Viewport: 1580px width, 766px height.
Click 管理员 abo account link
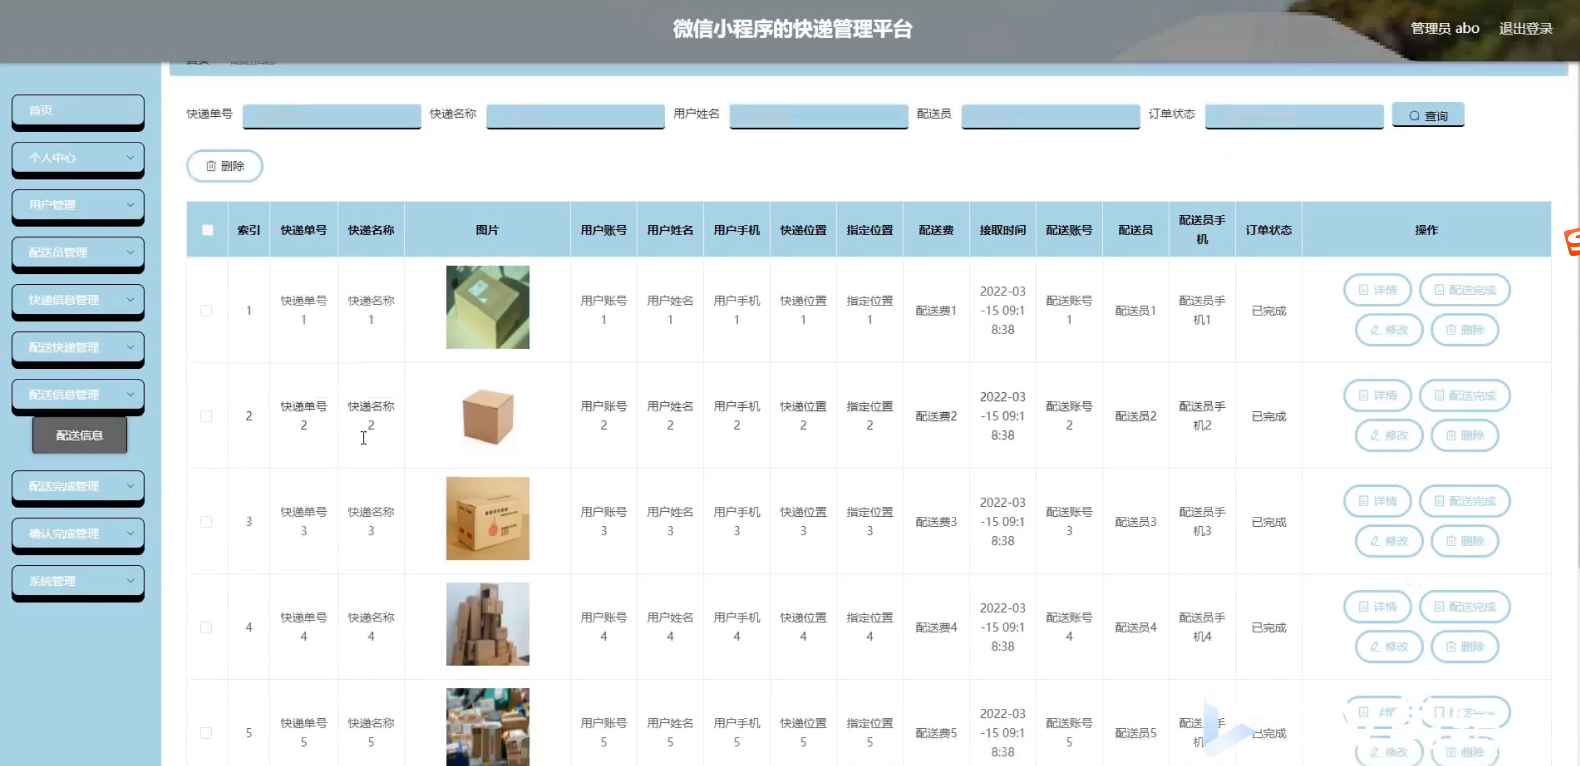1444,29
